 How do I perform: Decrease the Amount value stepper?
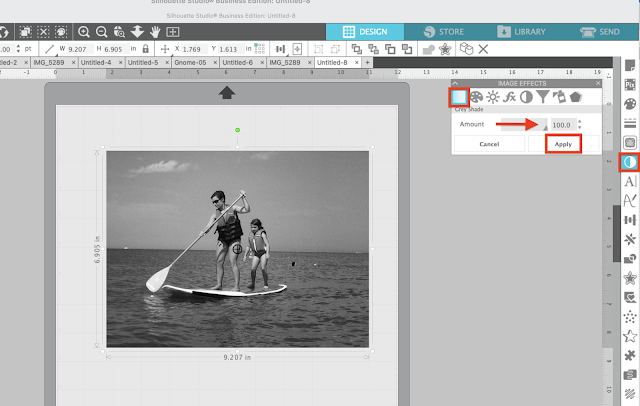[x=580, y=128]
